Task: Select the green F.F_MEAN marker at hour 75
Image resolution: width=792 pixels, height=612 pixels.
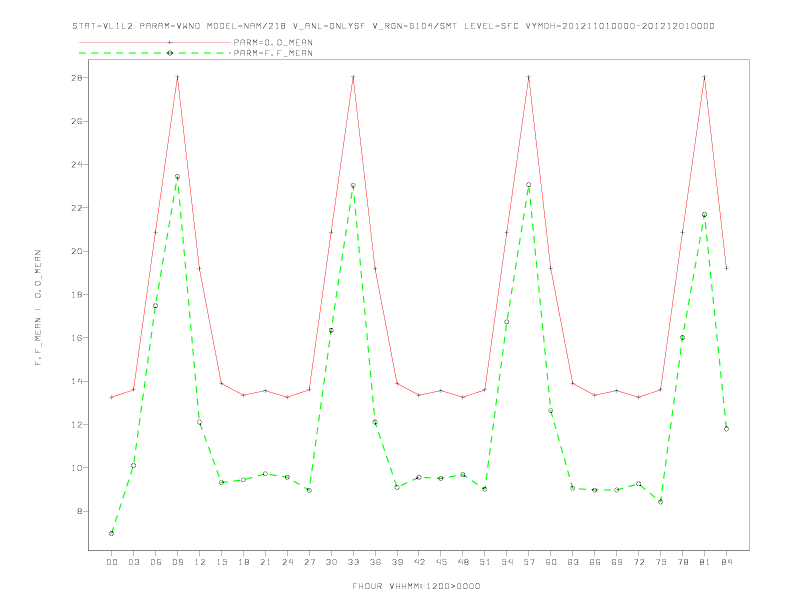Action: tap(661, 502)
